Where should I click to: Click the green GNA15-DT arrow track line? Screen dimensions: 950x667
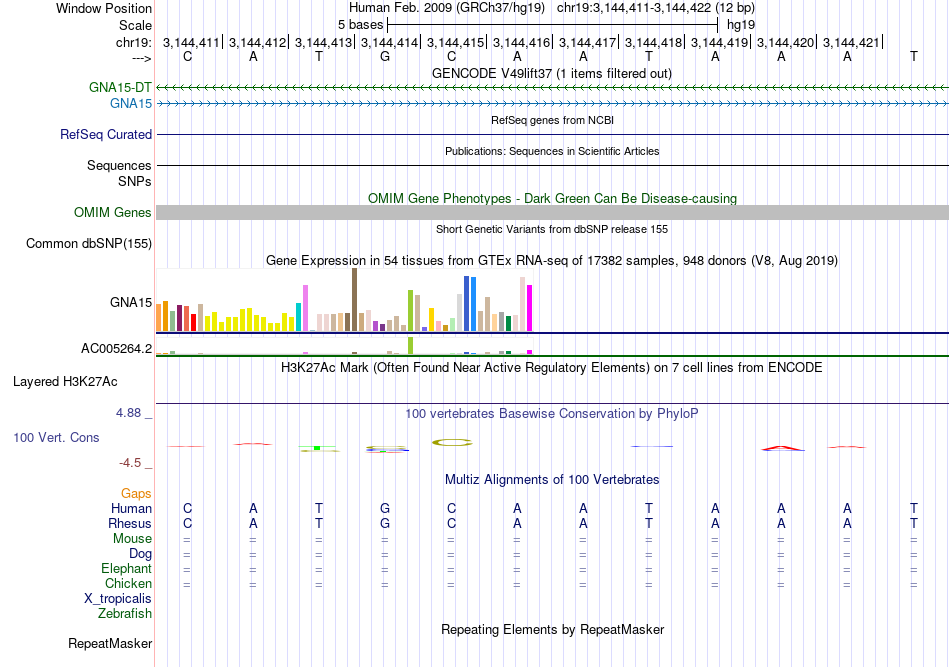[552, 88]
